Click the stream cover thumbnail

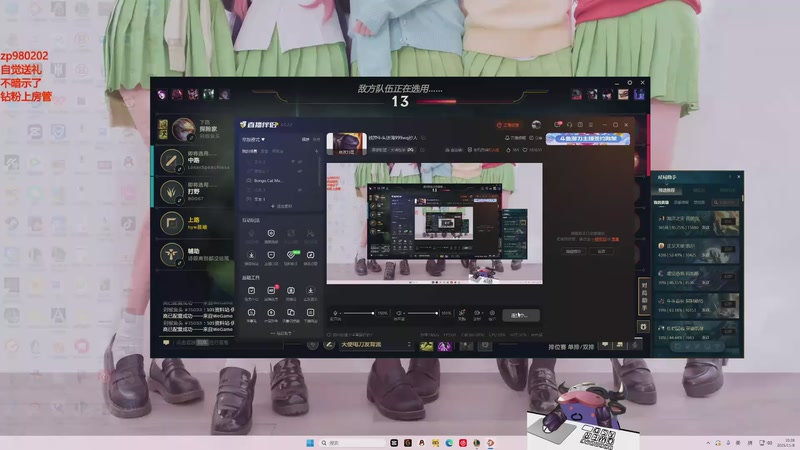pos(346,143)
